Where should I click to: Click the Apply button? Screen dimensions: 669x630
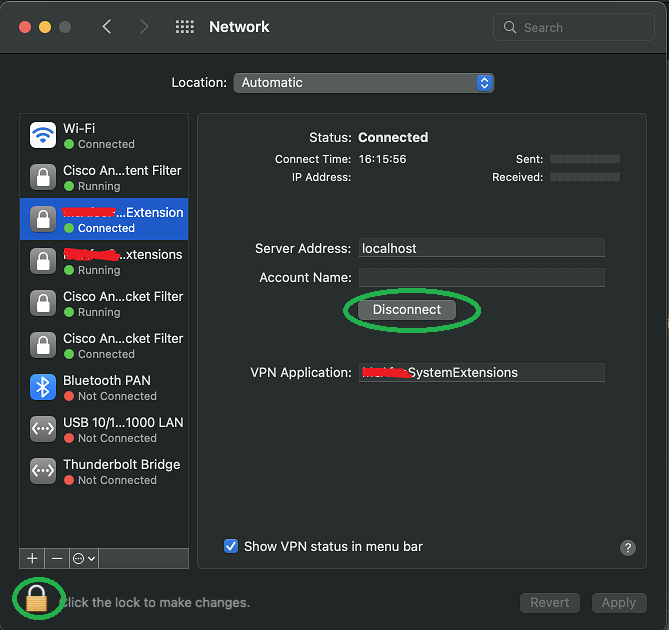pos(618,602)
